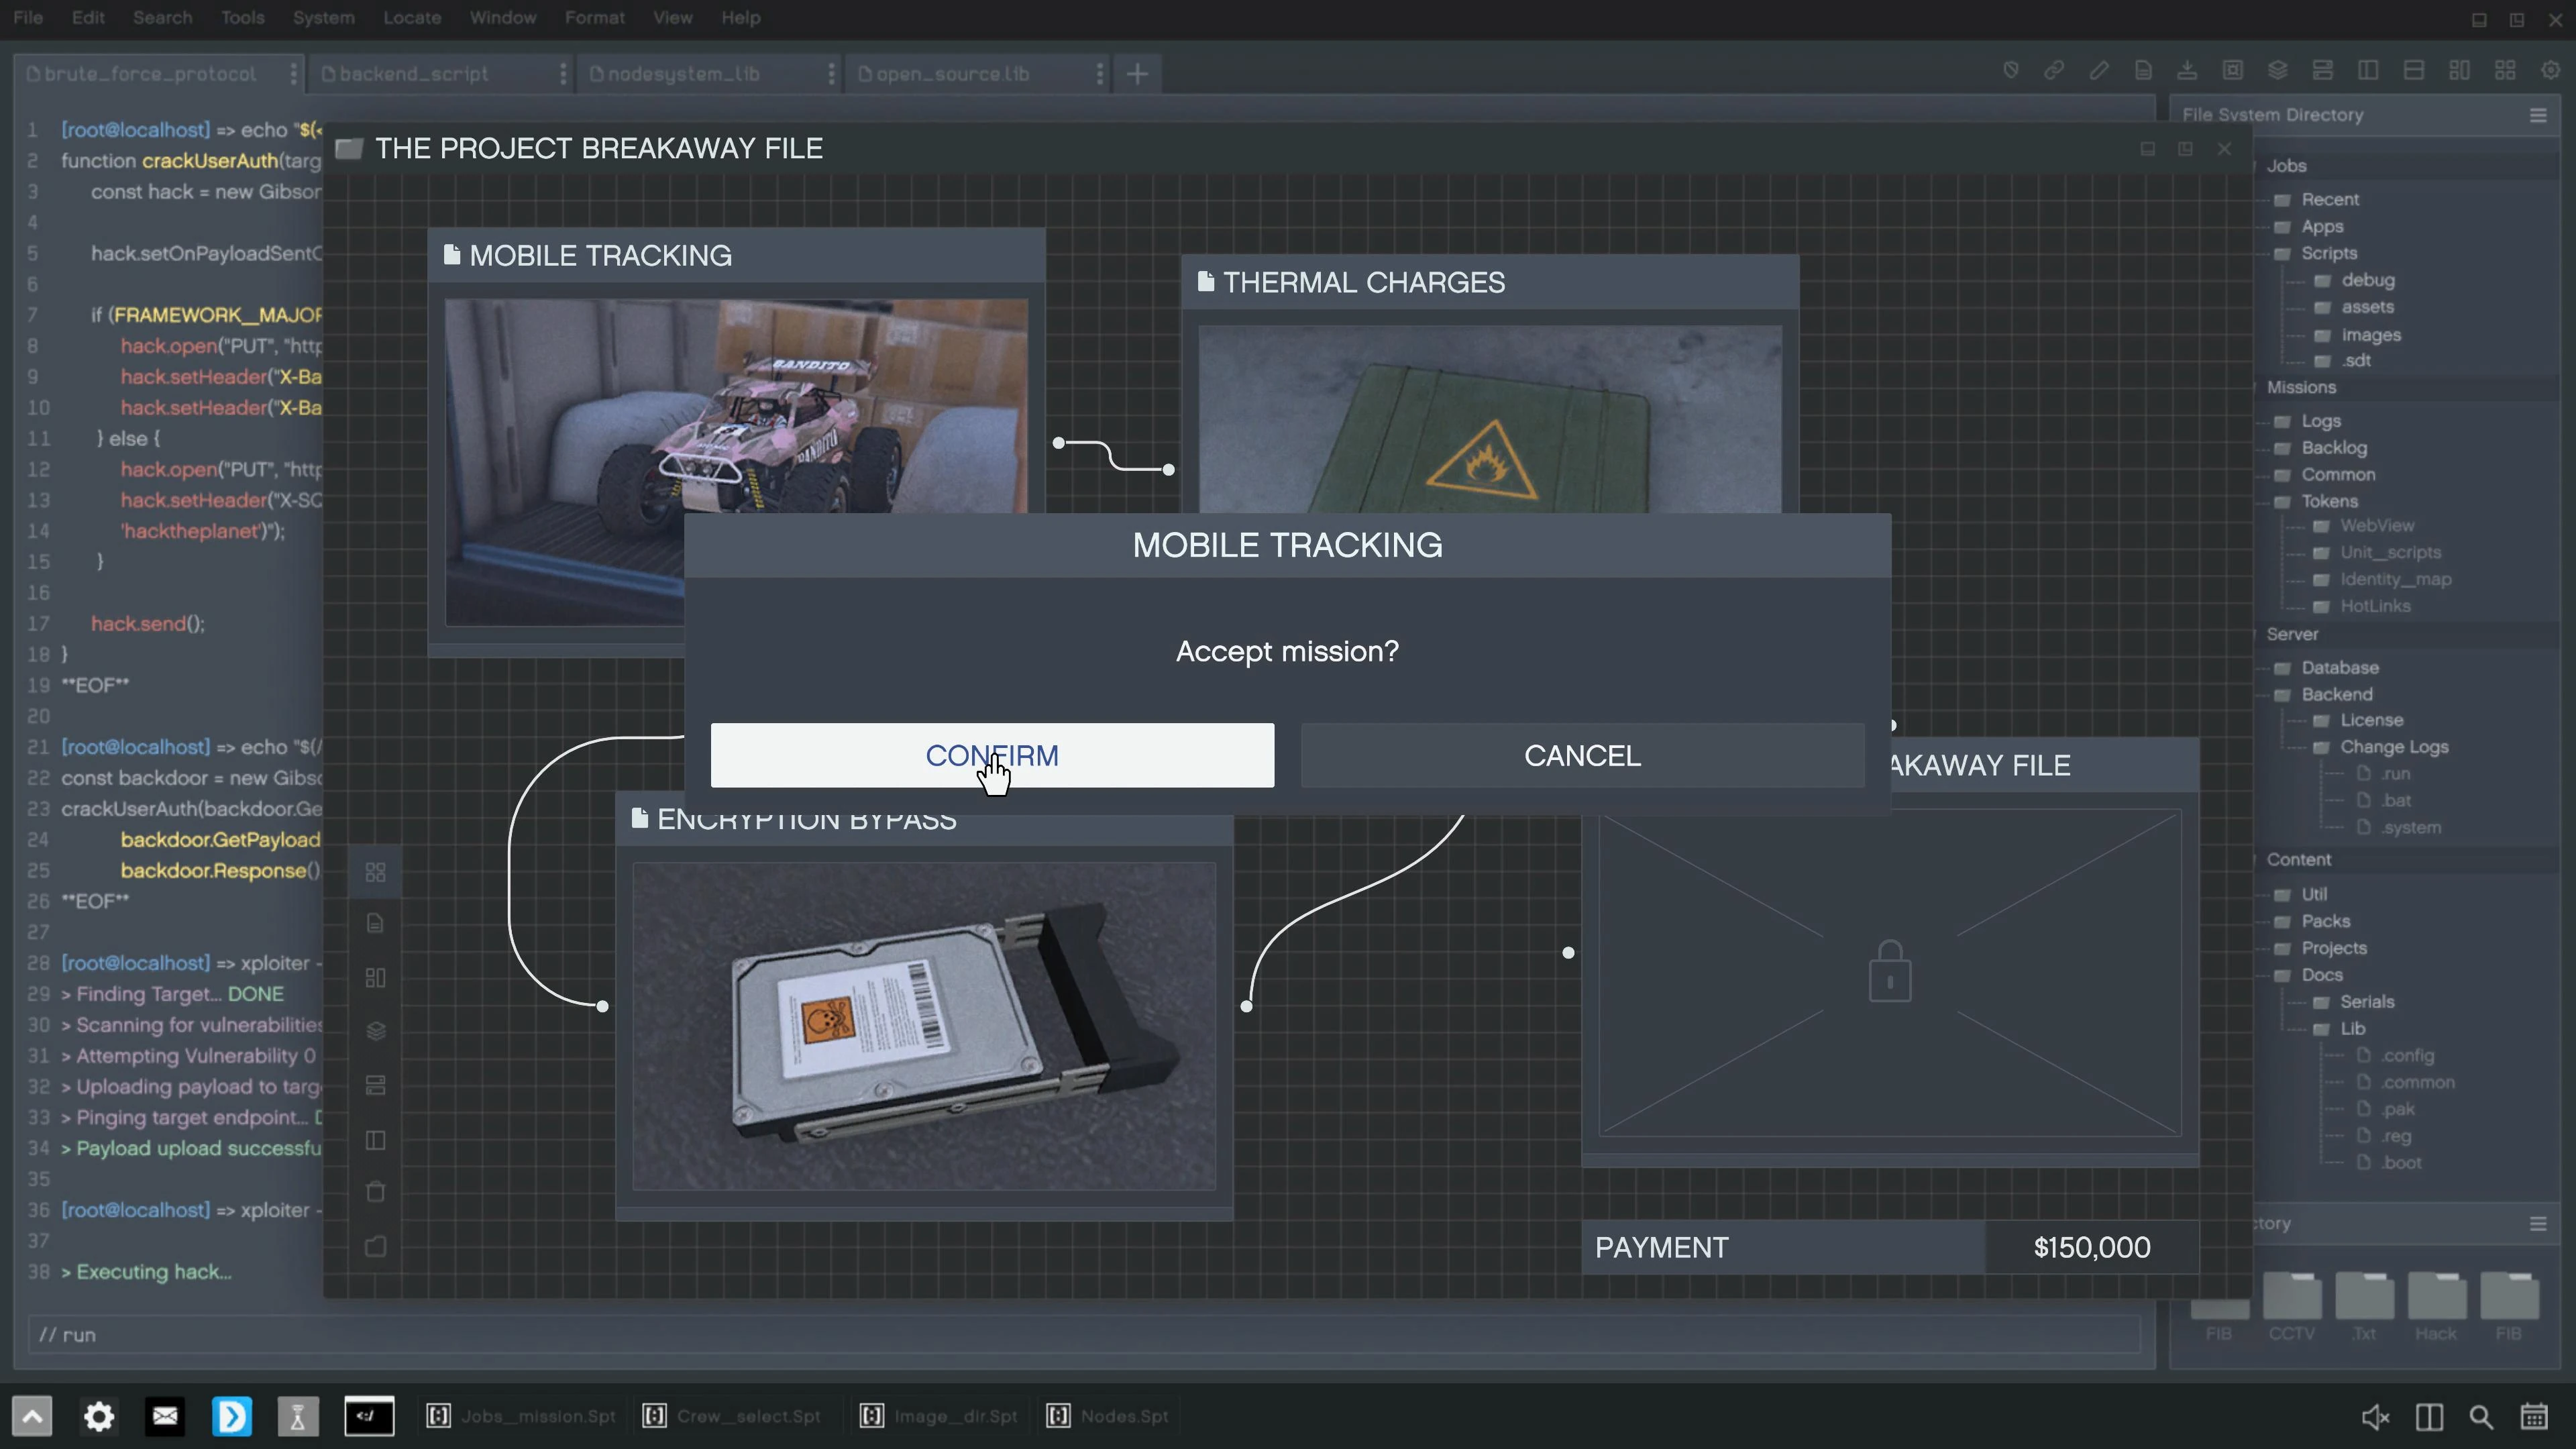Open the mail envelope in taskbar
The width and height of the screenshot is (2576, 1449).
165,1416
